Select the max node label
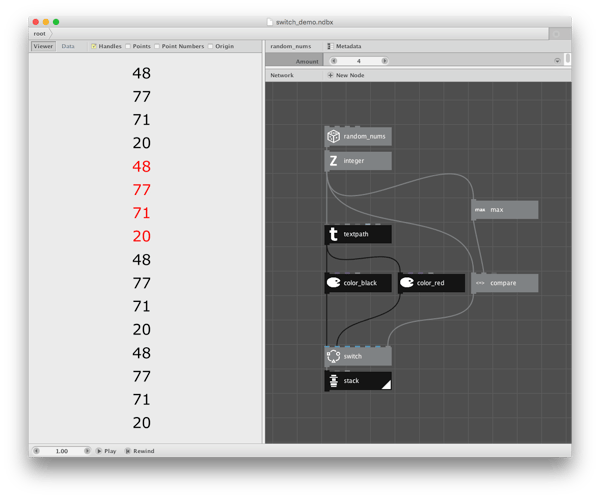The width and height of the screenshot is (600, 498). (497, 210)
